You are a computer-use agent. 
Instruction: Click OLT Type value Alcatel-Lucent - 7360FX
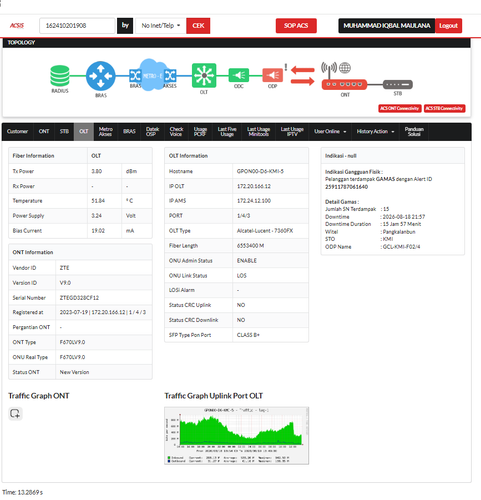coord(265,231)
